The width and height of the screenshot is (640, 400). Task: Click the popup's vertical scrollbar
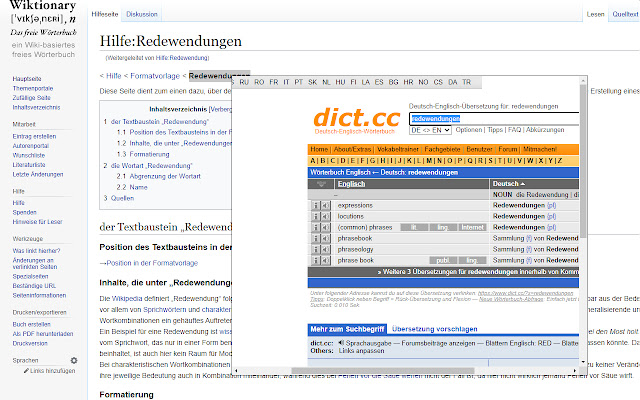coord(583,160)
